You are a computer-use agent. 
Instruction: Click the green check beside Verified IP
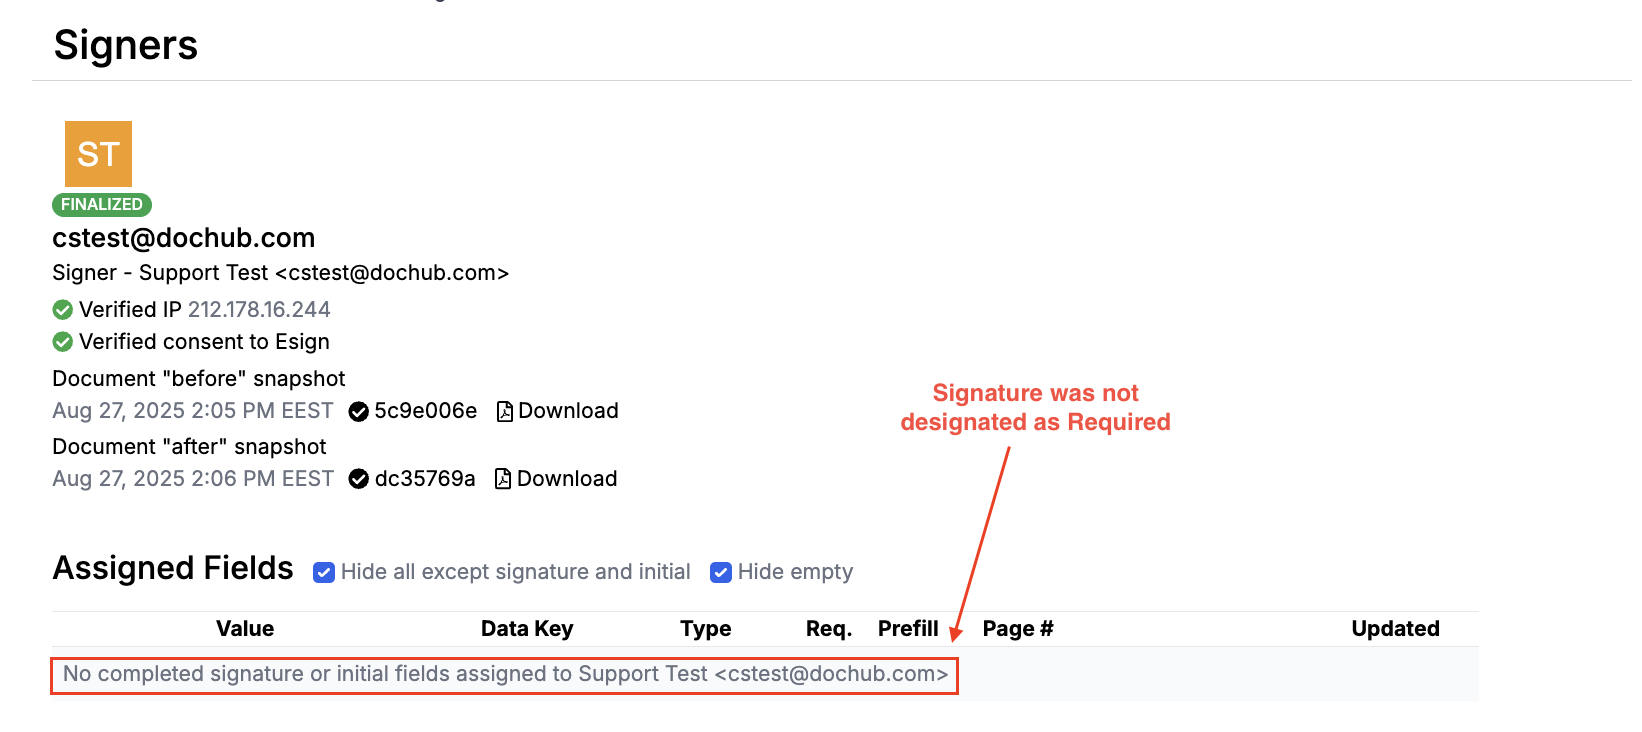click(62, 310)
